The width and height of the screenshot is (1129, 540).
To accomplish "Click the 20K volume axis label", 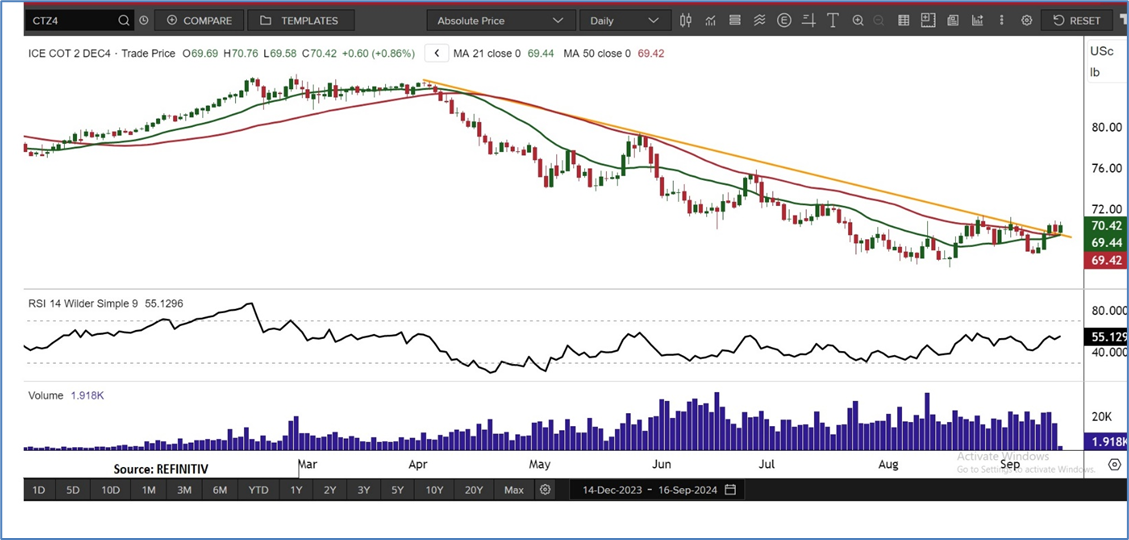I will [1102, 418].
